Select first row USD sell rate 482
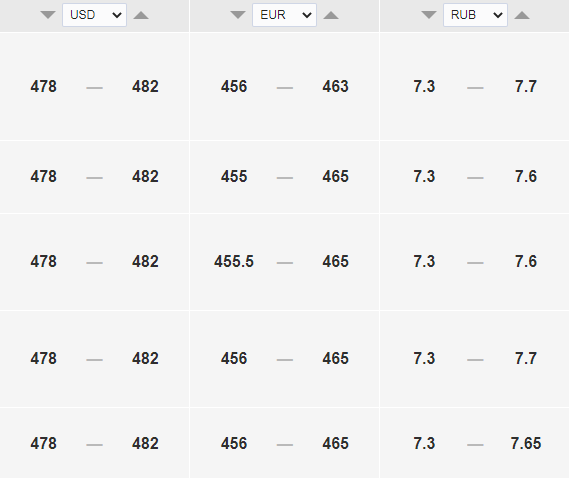The image size is (569, 478). [145, 86]
